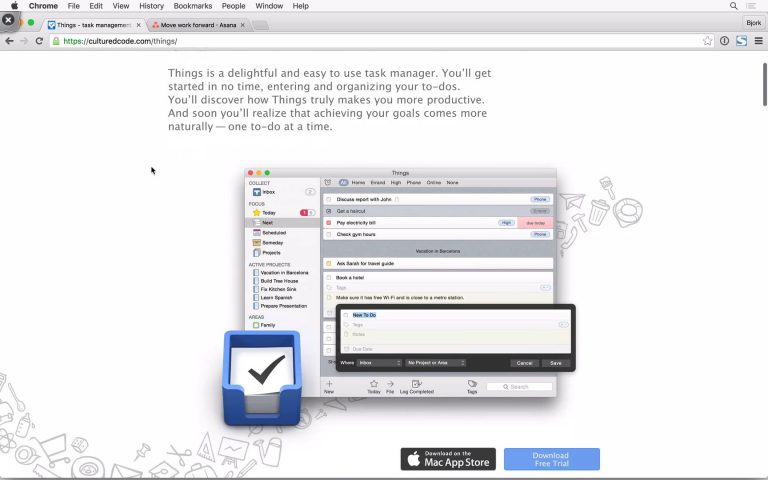The width and height of the screenshot is (768, 480).
Task: Check off Pay electricity bill
Action: pos(329,223)
